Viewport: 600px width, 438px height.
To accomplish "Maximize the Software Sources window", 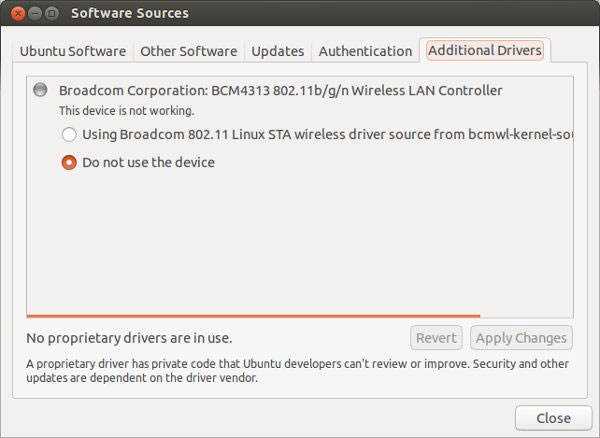I will click(x=52, y=13).
